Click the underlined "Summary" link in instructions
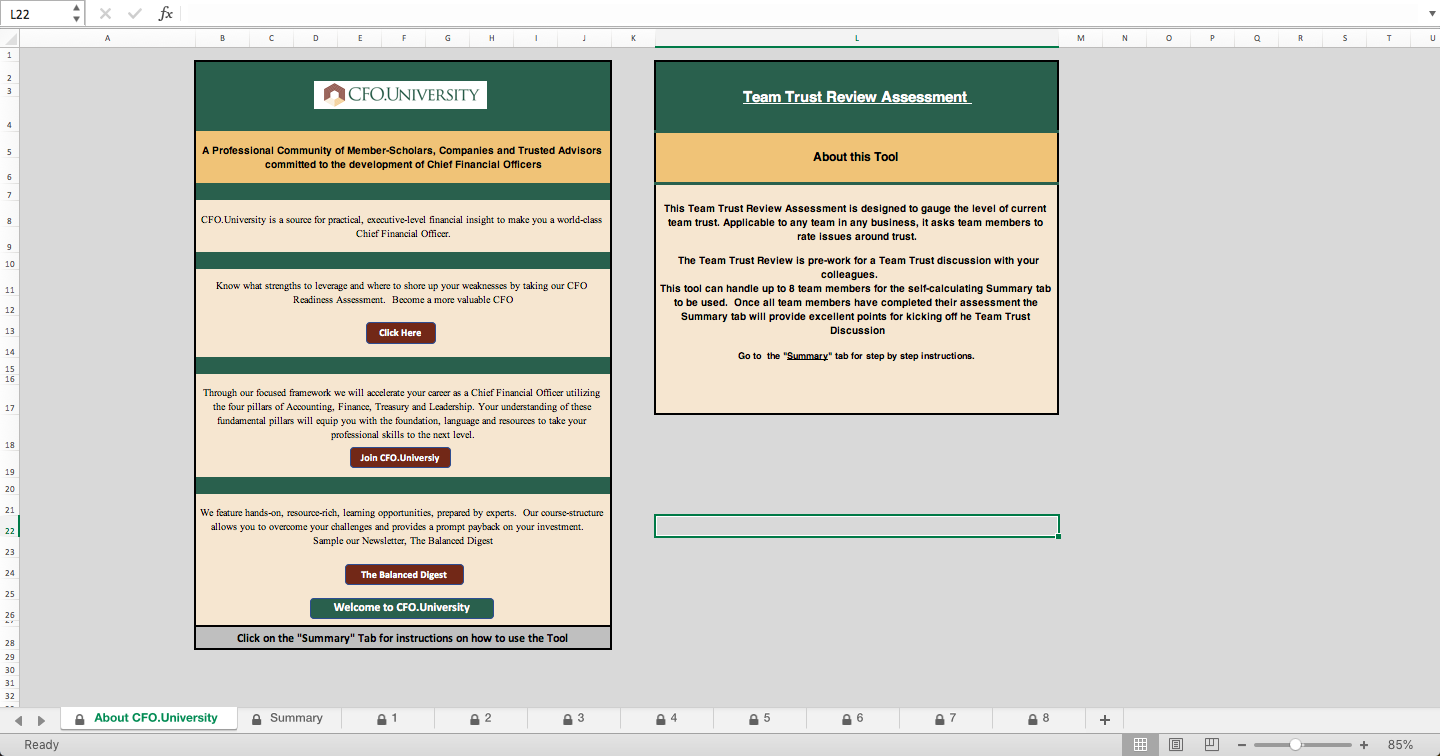This screenshot has width=1440, height=756. click(x=807, y=356)
